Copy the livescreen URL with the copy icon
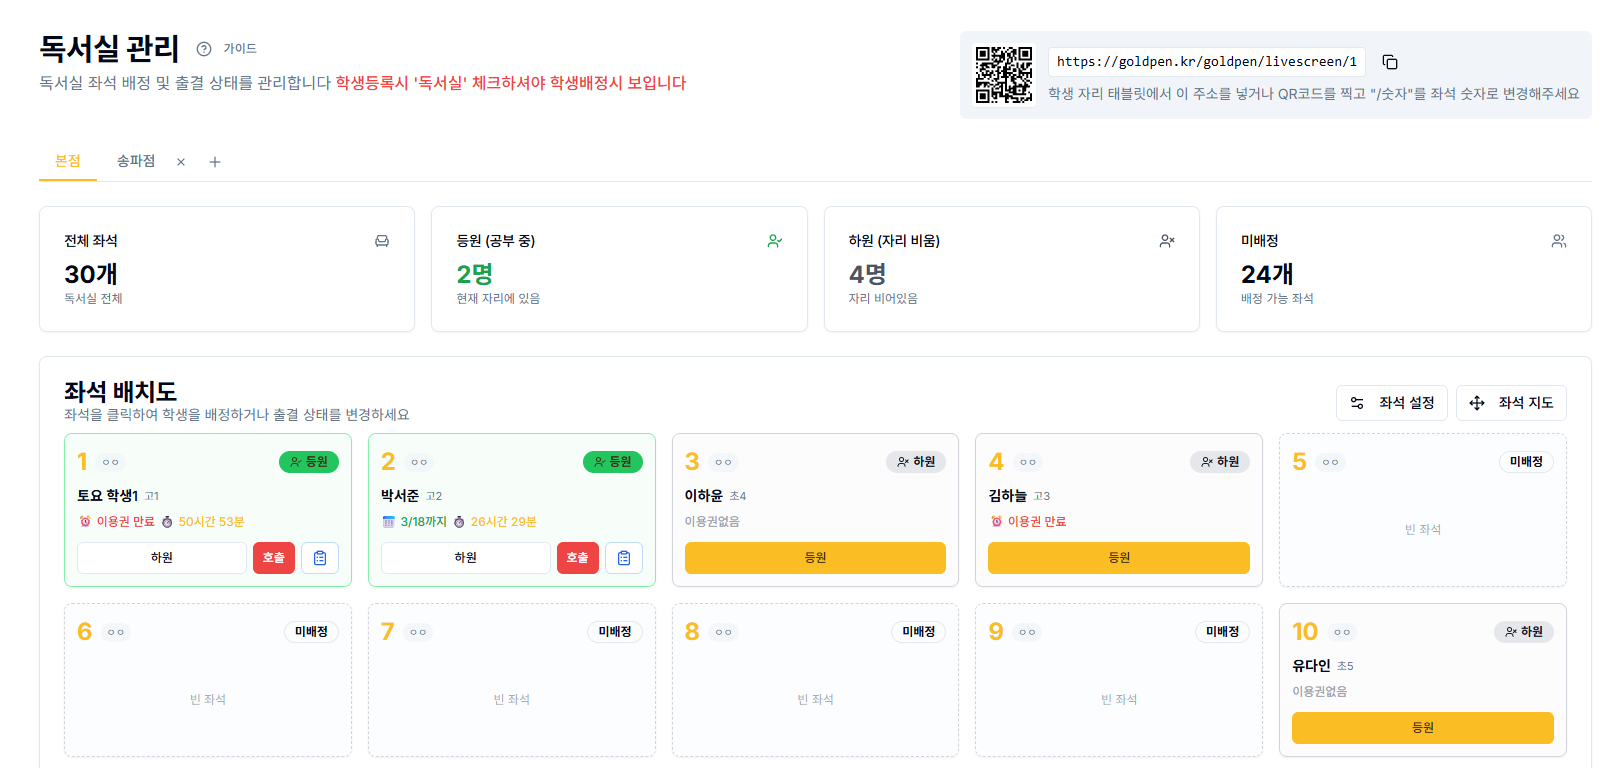 (x=1390, y=62)
